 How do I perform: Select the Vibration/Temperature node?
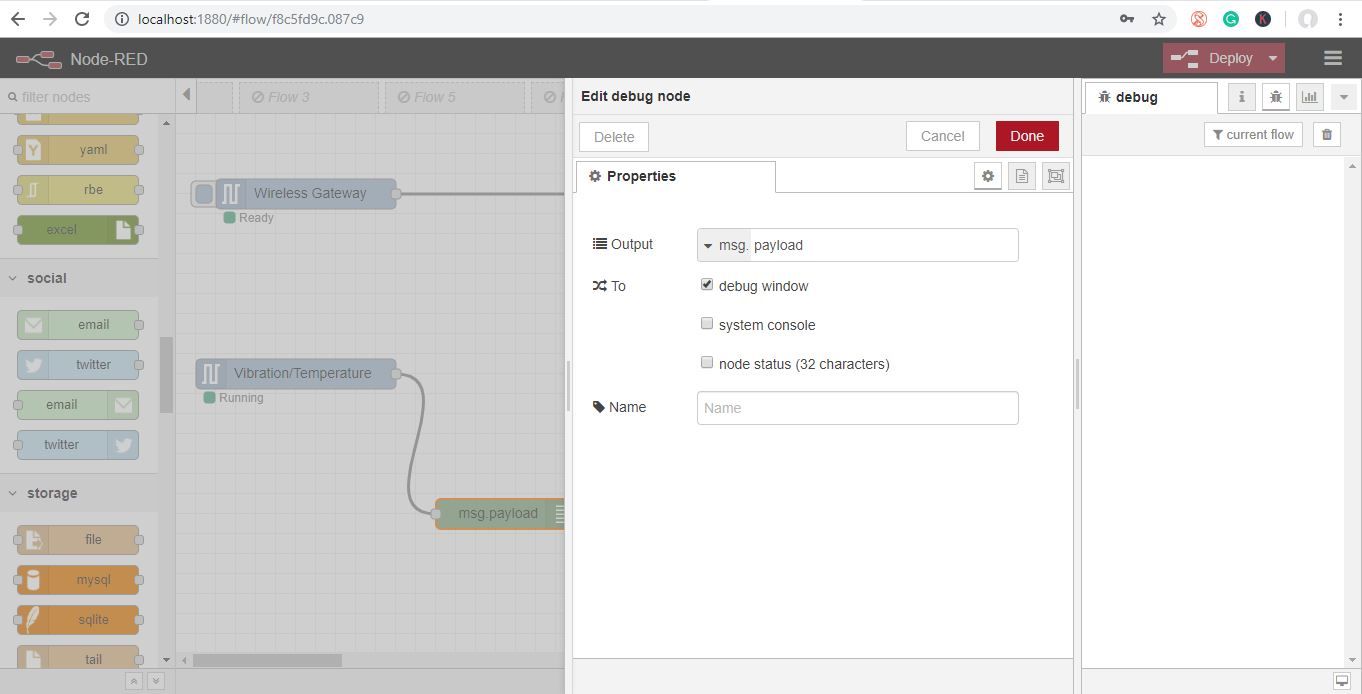296,373
